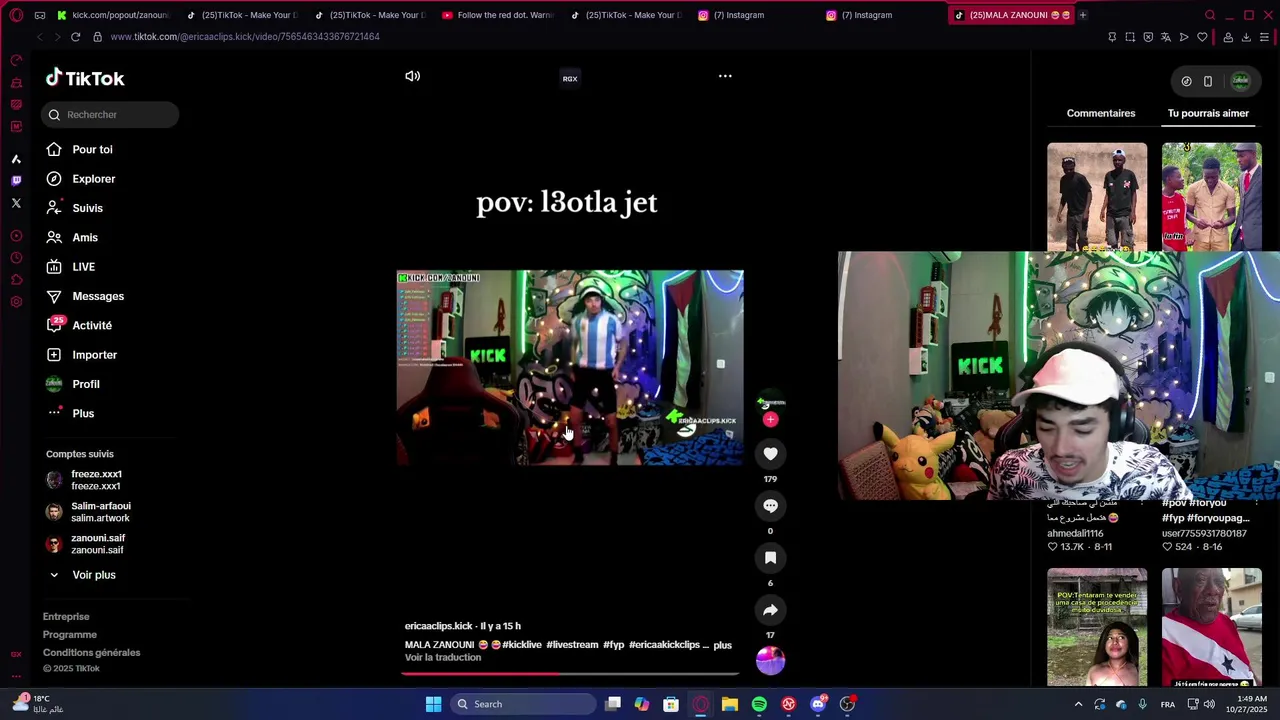The image size is (1280, 720).
Task: Follow the creator with the red plus button
Action: coord(770,420)
